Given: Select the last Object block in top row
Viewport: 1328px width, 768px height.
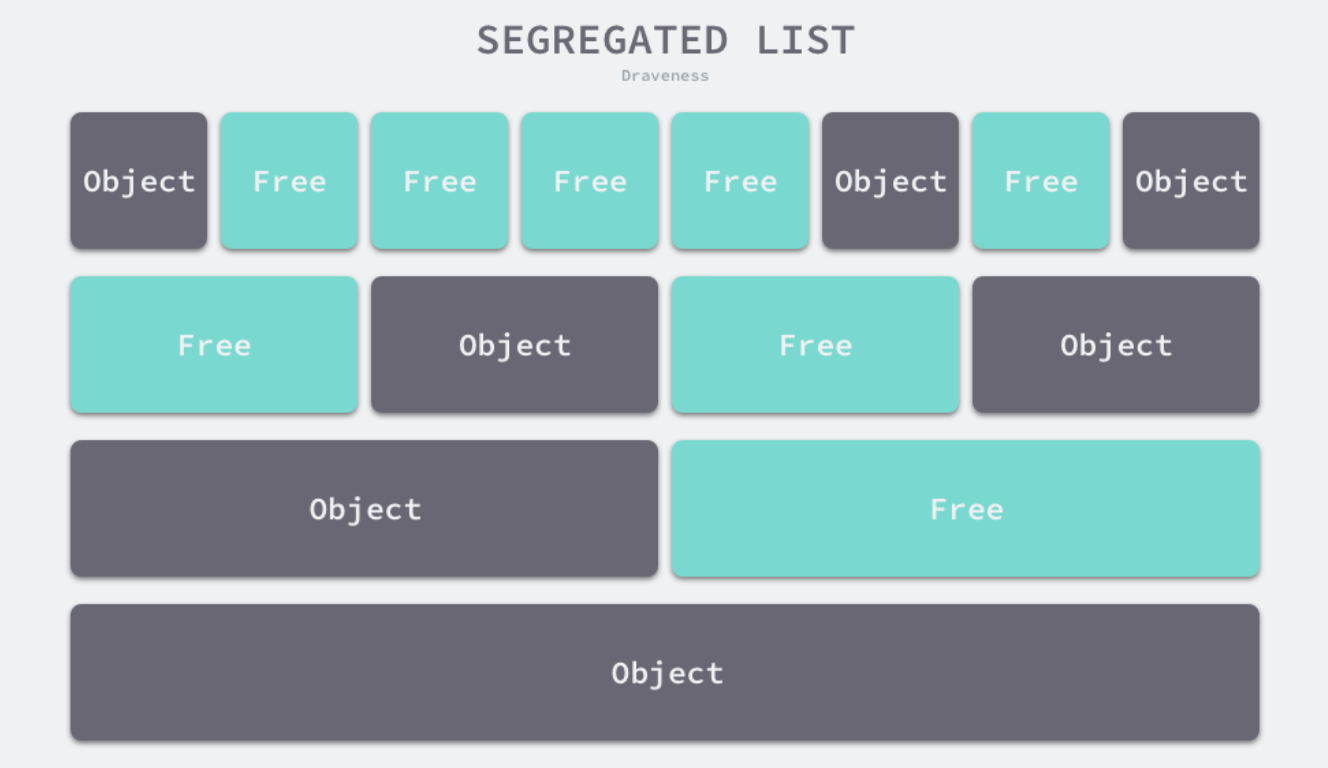Looking at the screenshot, I should (x=1191, y=181).
